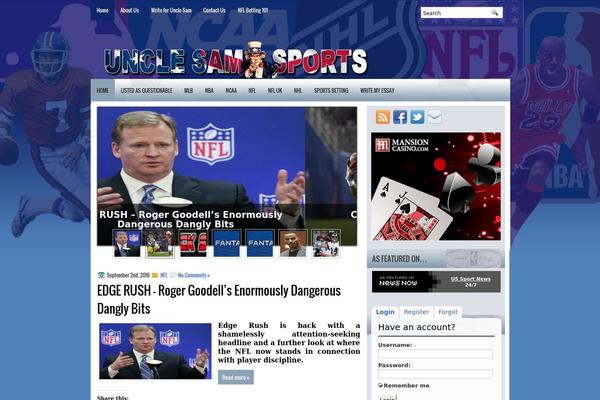Open Write My Essay menu item
The width and height of the screenshot is (600, 400).
[x=377, y=90]
